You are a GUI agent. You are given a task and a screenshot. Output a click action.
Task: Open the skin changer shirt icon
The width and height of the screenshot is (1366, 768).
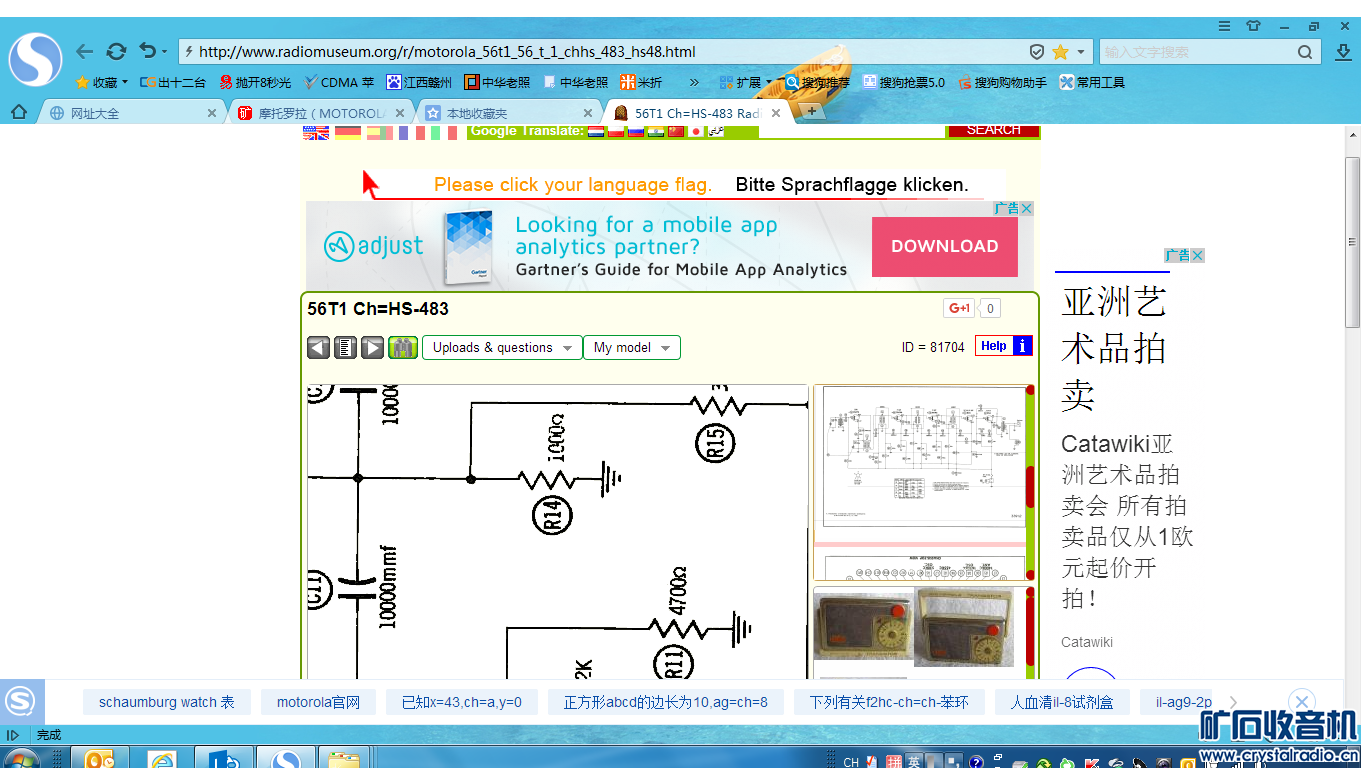click(1253, 25)
